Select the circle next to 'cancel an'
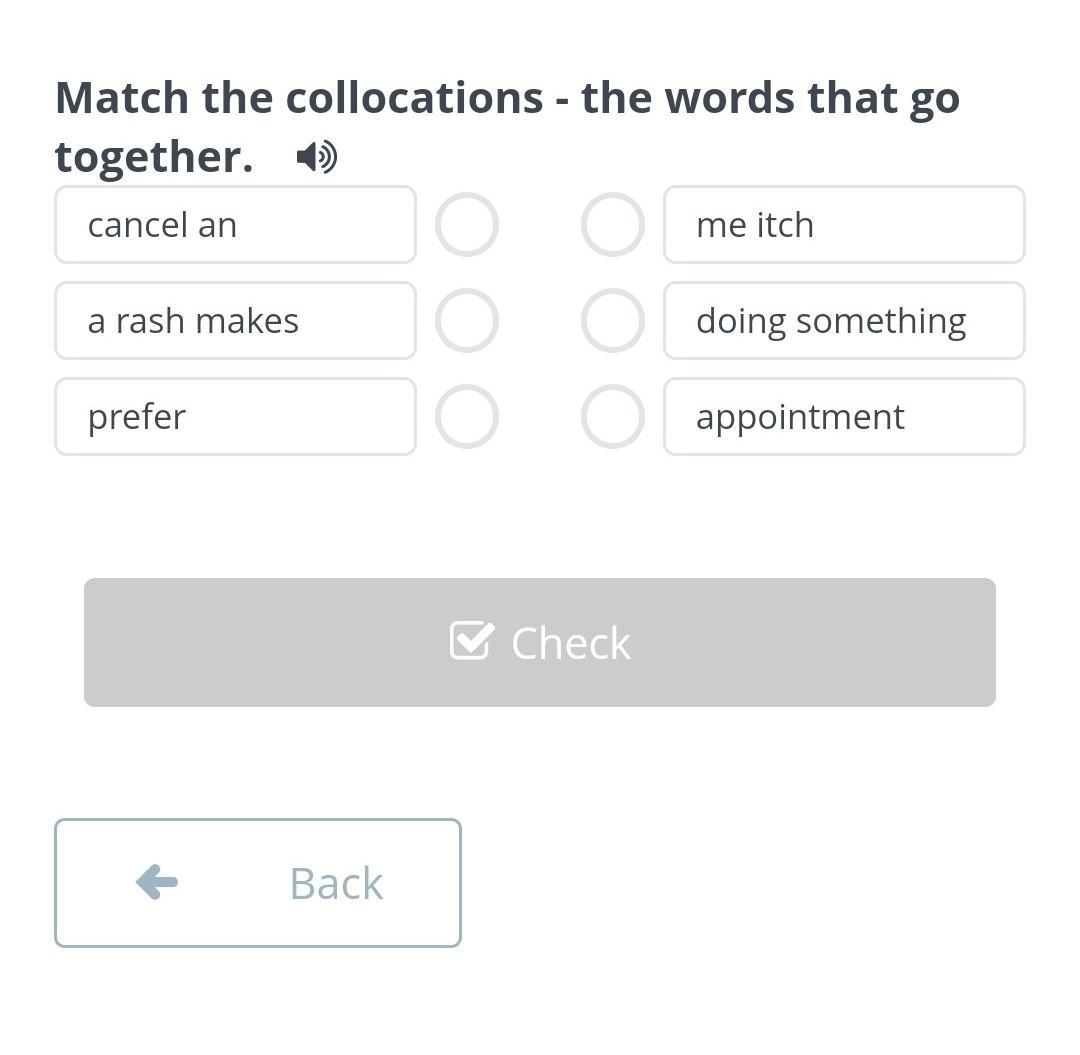Screen dimensions: 1080x1055 pyautogui.click(x=466, y=225)
